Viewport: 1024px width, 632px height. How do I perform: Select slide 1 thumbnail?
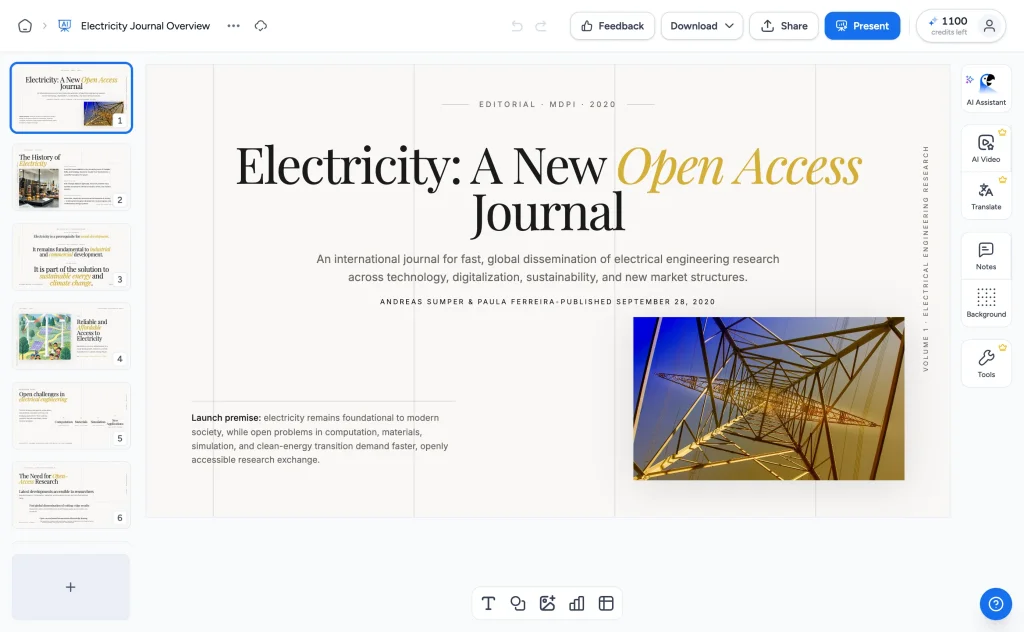click(71, 98)
